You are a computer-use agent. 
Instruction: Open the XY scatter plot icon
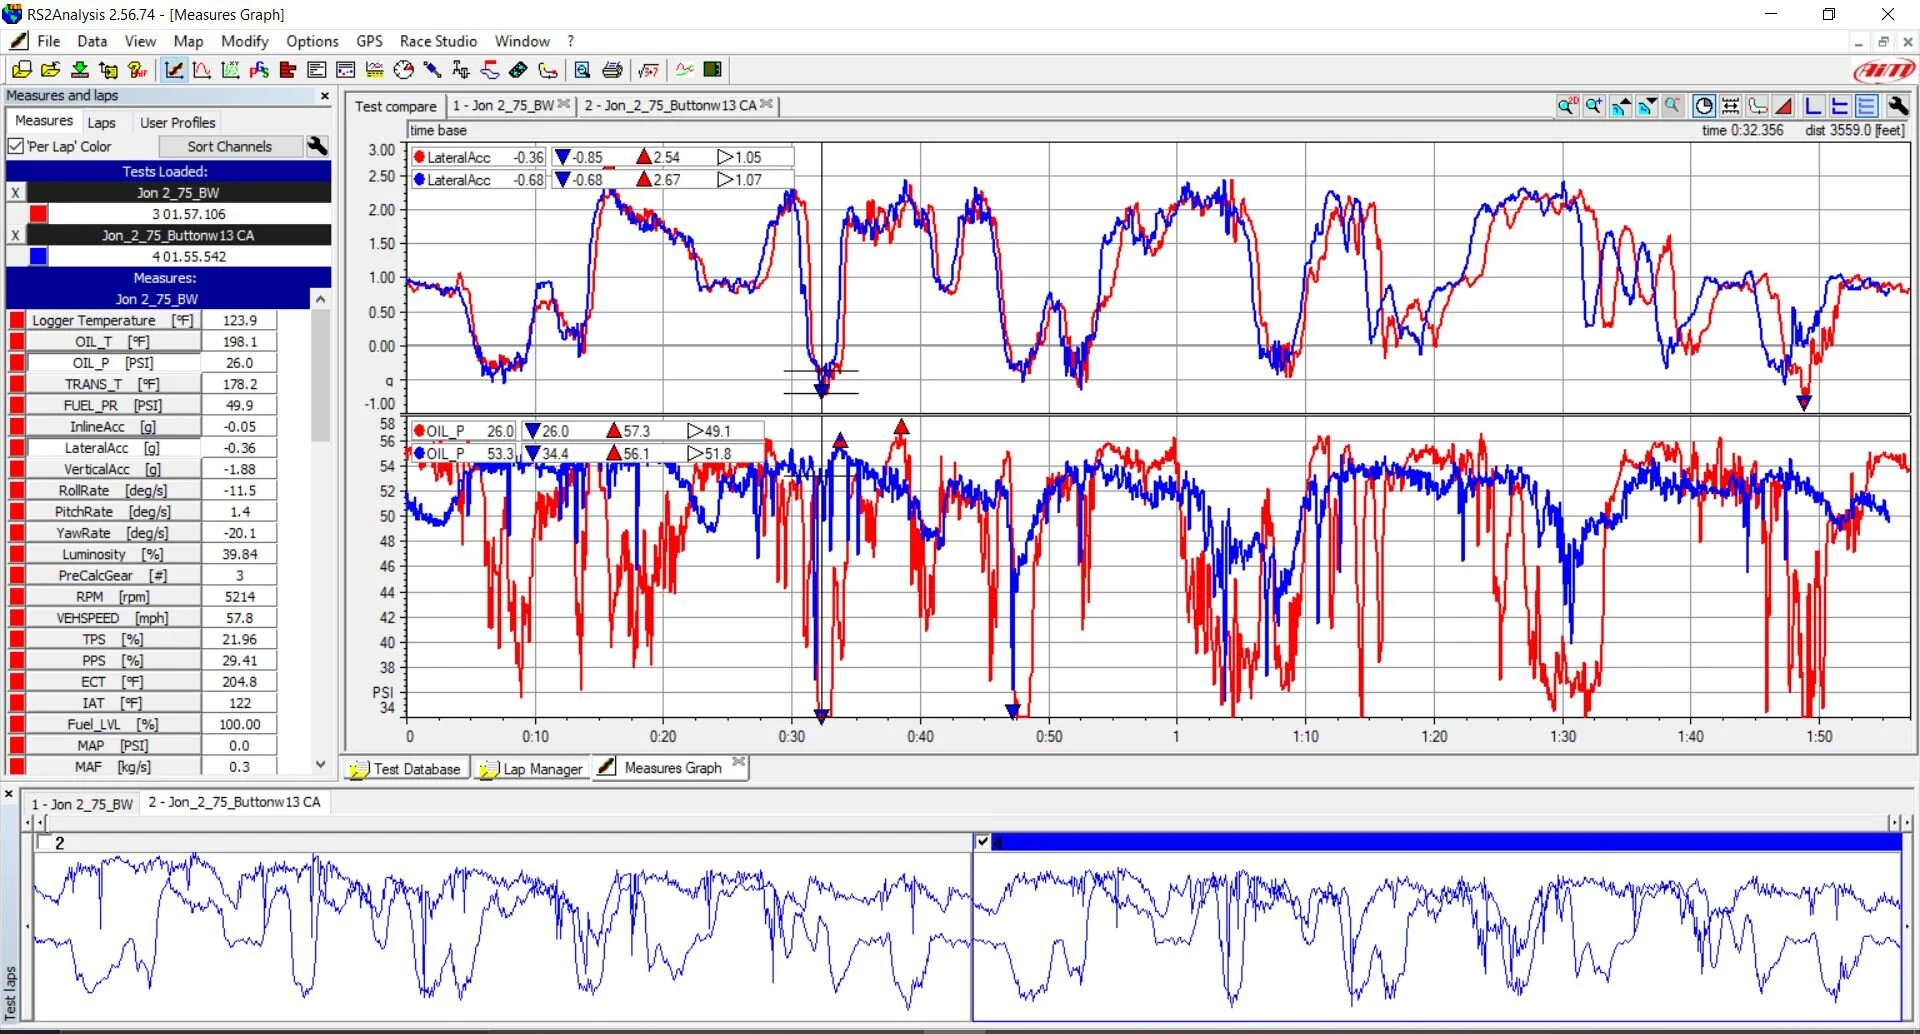[x=231, y=69]
